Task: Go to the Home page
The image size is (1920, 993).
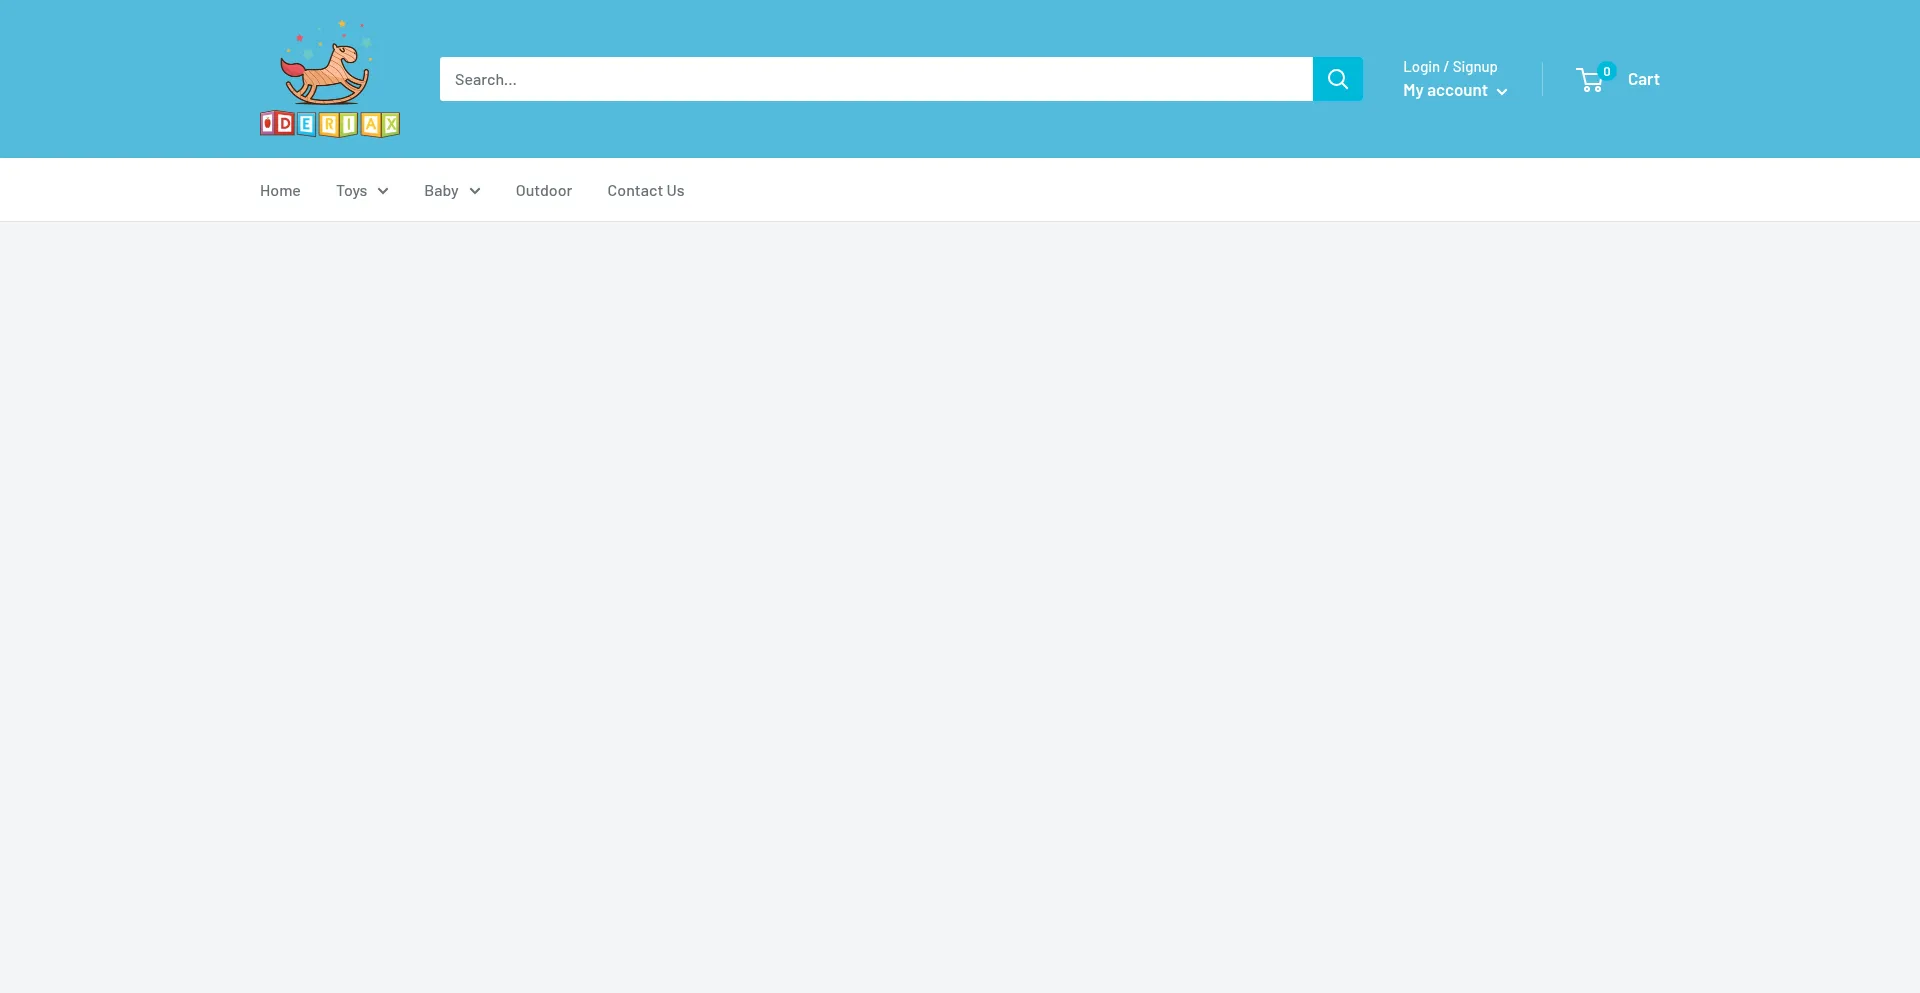Action: pos(280,191)
